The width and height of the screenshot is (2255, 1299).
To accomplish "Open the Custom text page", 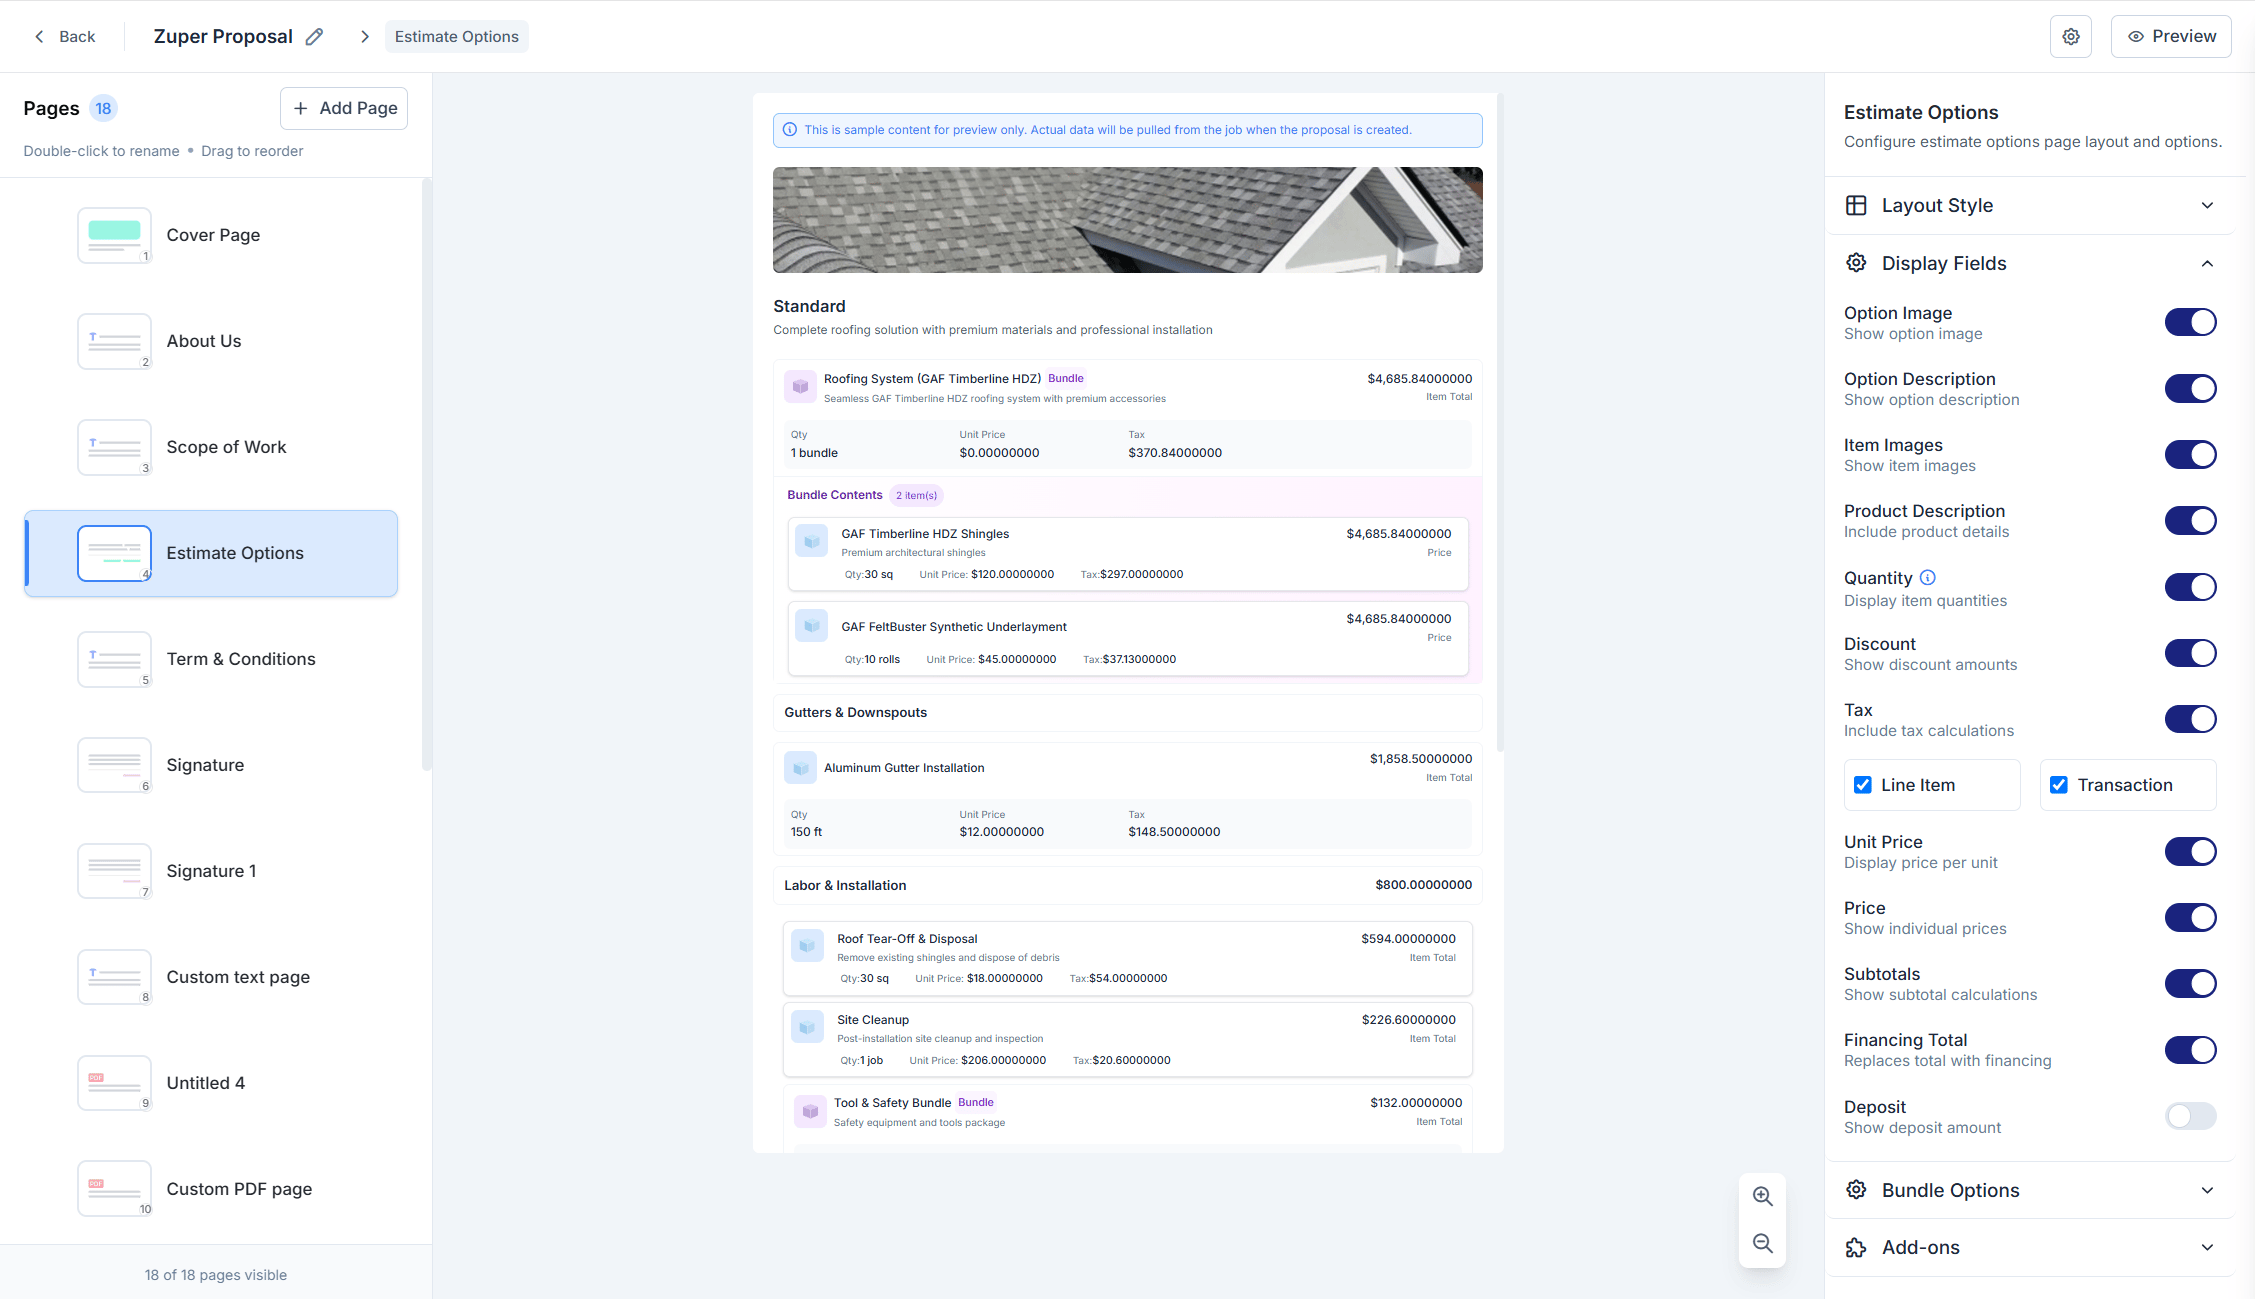I will coord(211,977).
